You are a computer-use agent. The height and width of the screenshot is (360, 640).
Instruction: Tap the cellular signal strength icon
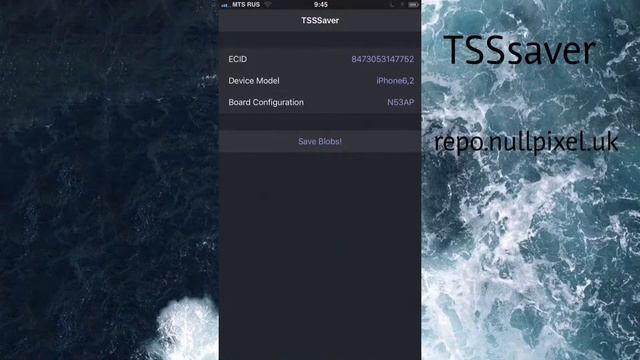click(x=226, y=5)
